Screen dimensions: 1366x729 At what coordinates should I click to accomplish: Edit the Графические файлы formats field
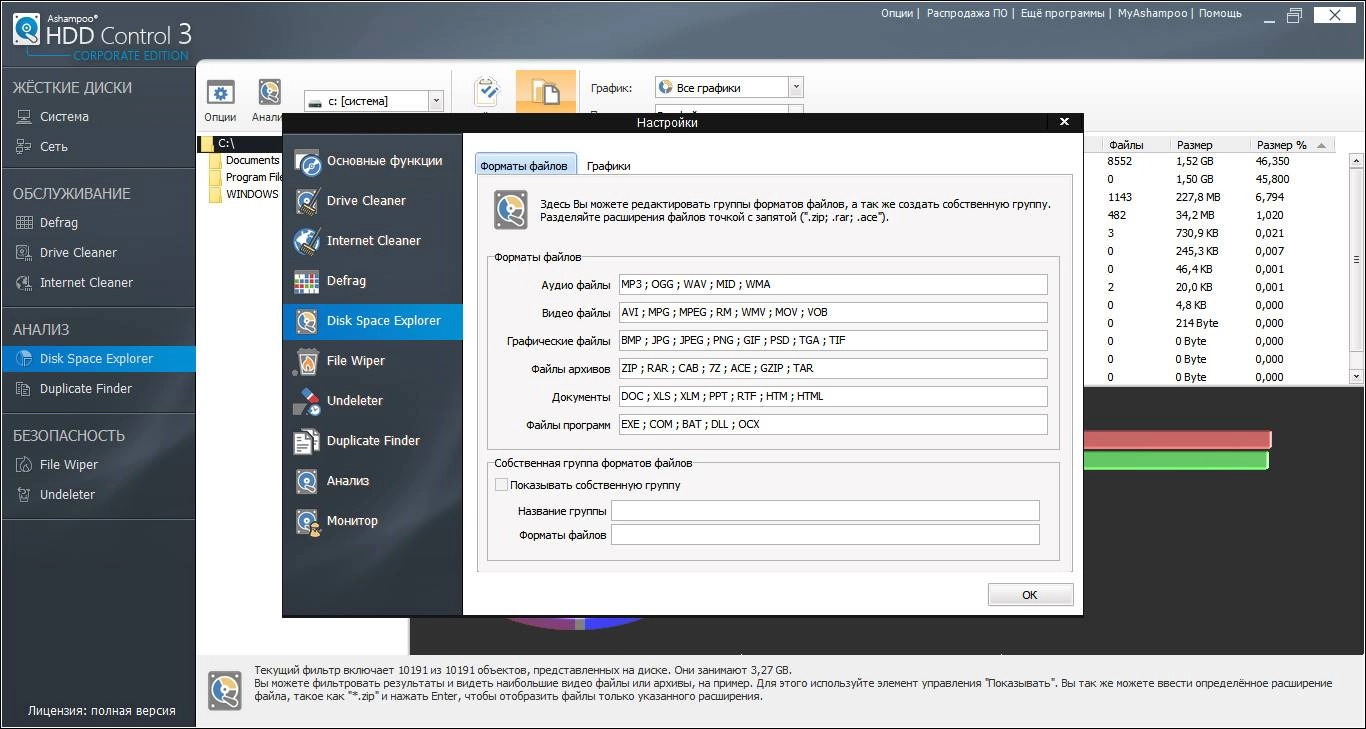click(x=833, y=341)
